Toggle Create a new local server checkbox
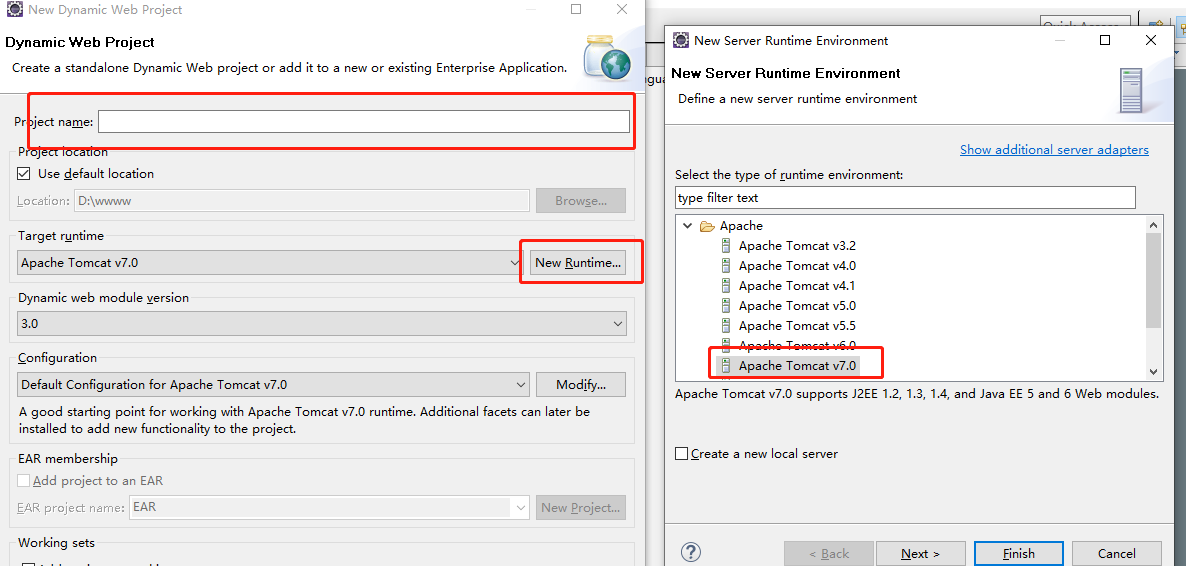 pyautogui.click(x=681, y=454)
